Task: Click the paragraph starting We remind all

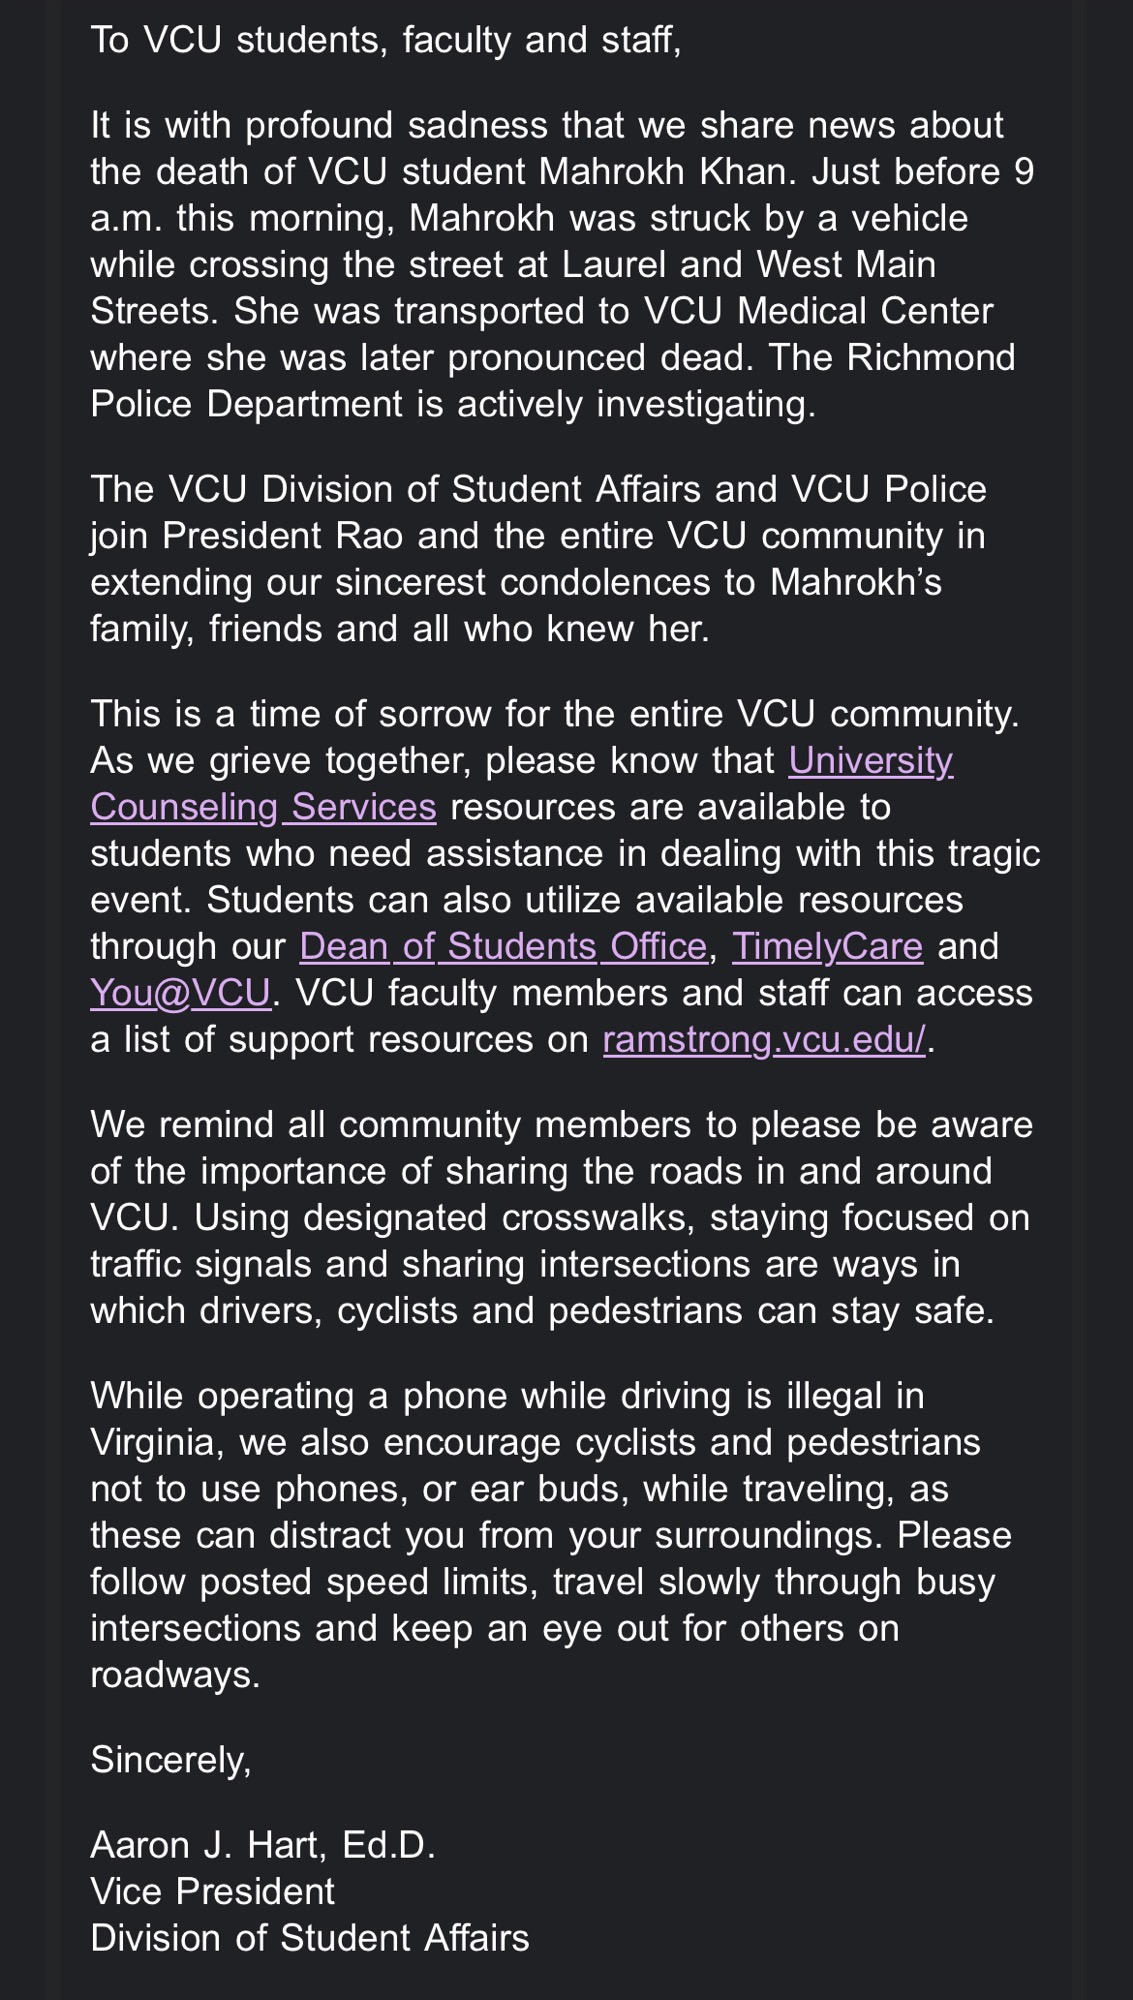Action: tap(560, 1218)
